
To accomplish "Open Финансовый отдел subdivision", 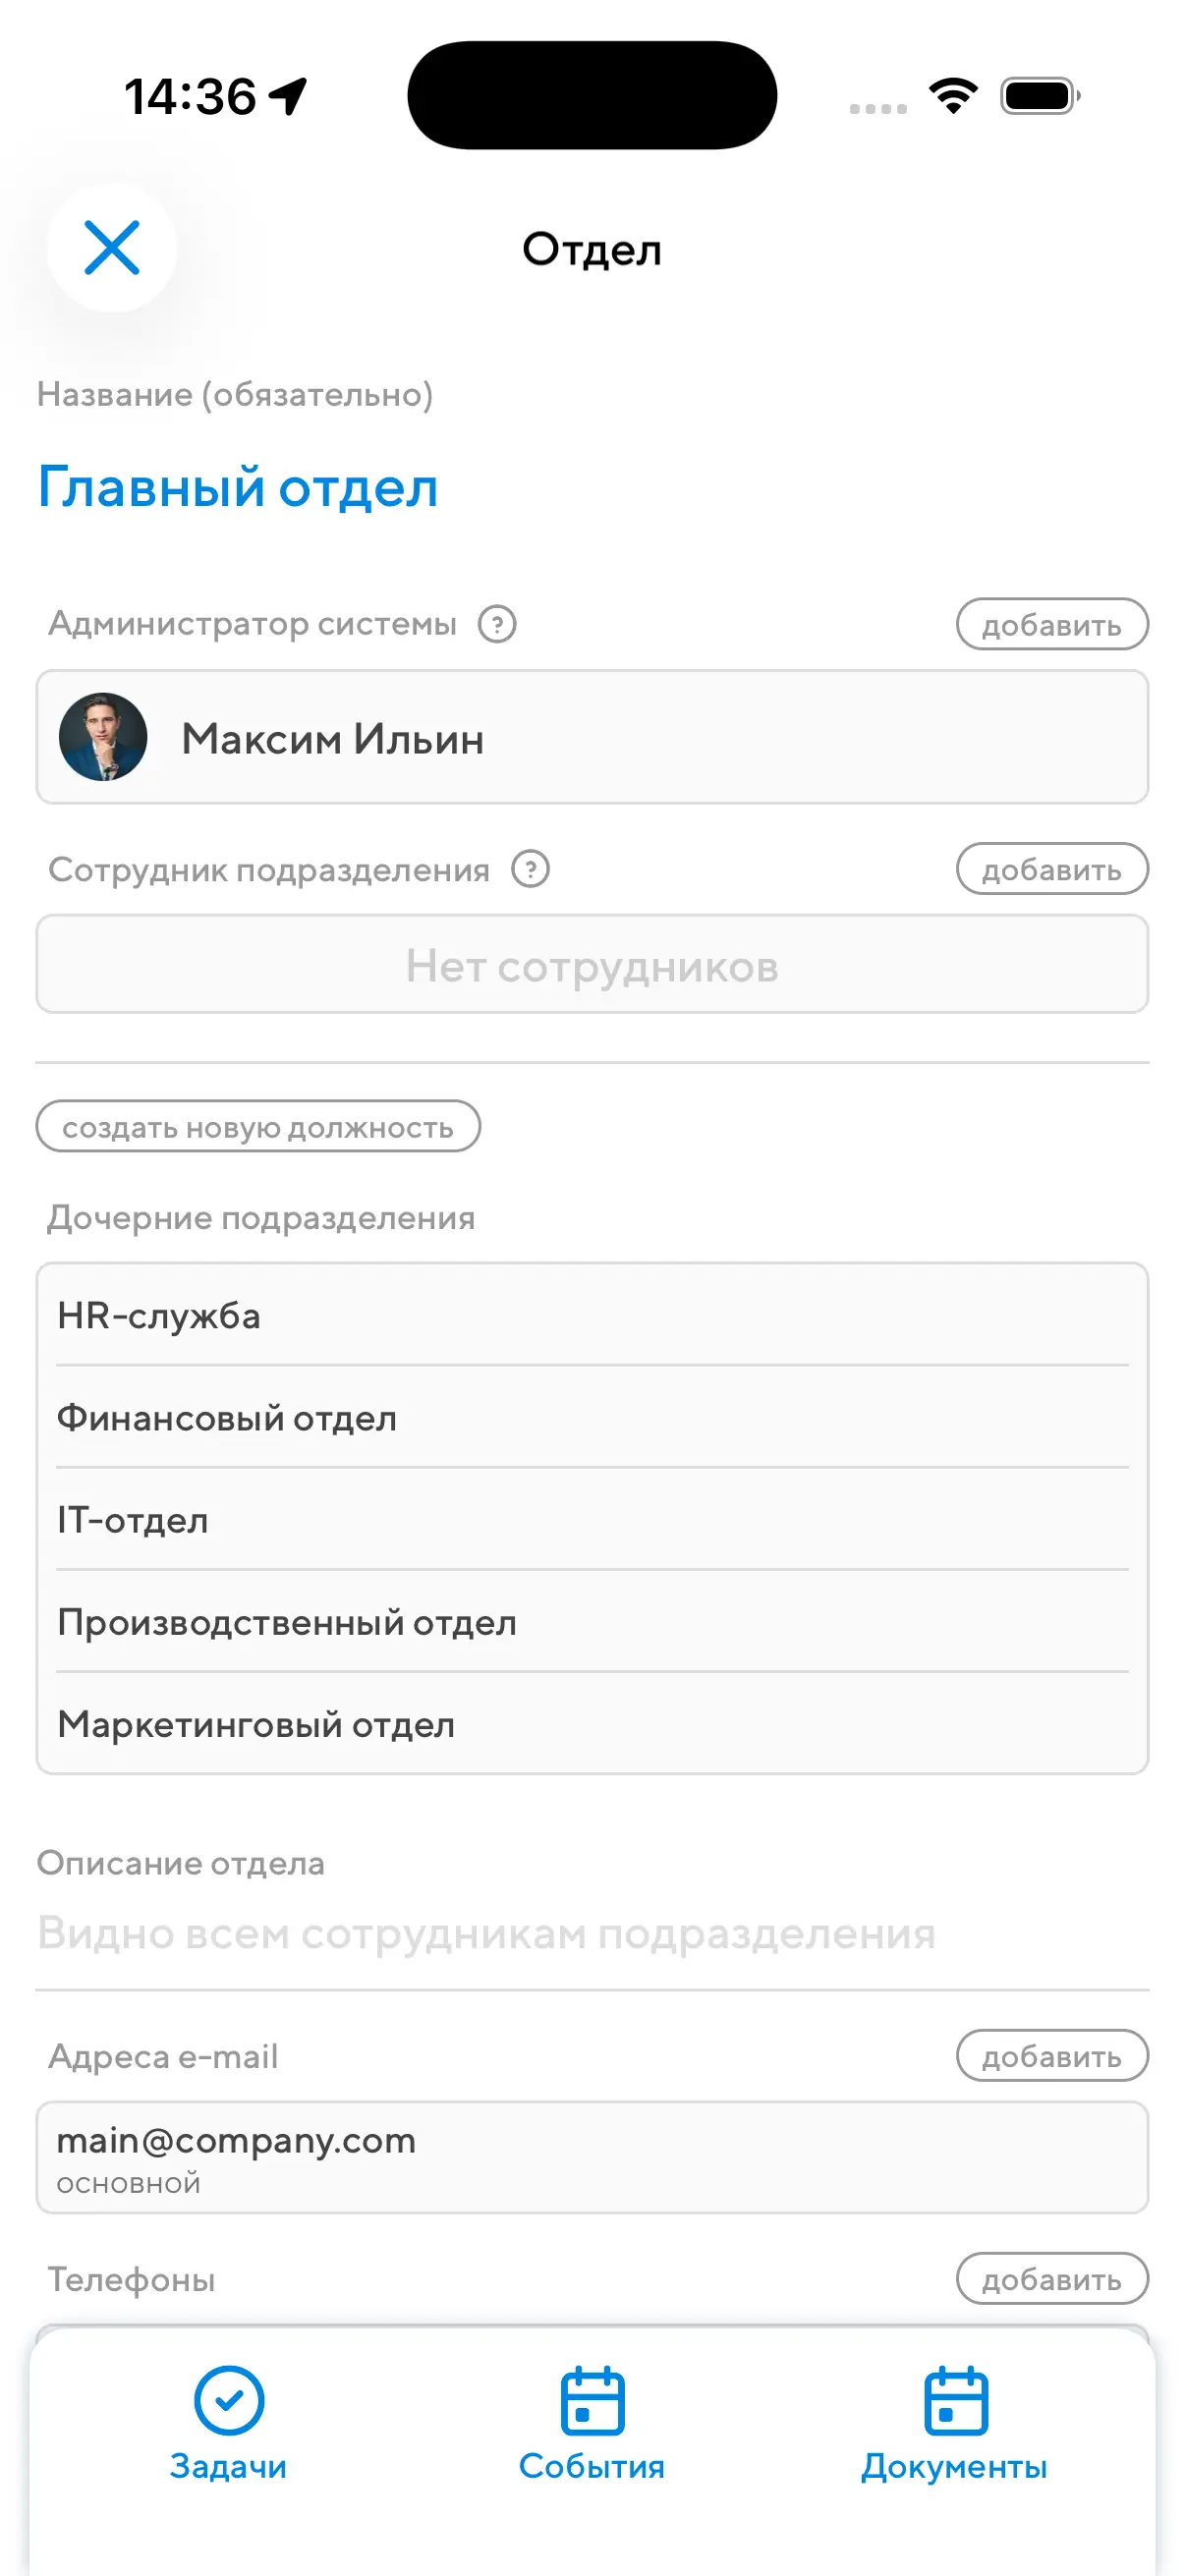I will tap(592, 1418).
